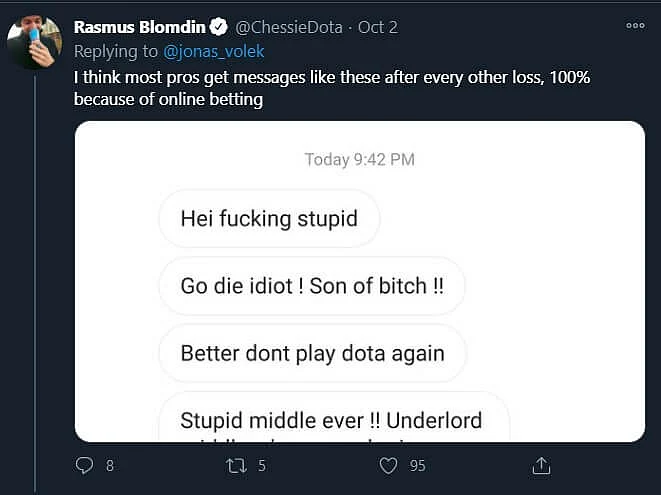This screenshot has height=495, width=661.
Task: Open the three-dot more options menu
Action: [x=635, y=25]
